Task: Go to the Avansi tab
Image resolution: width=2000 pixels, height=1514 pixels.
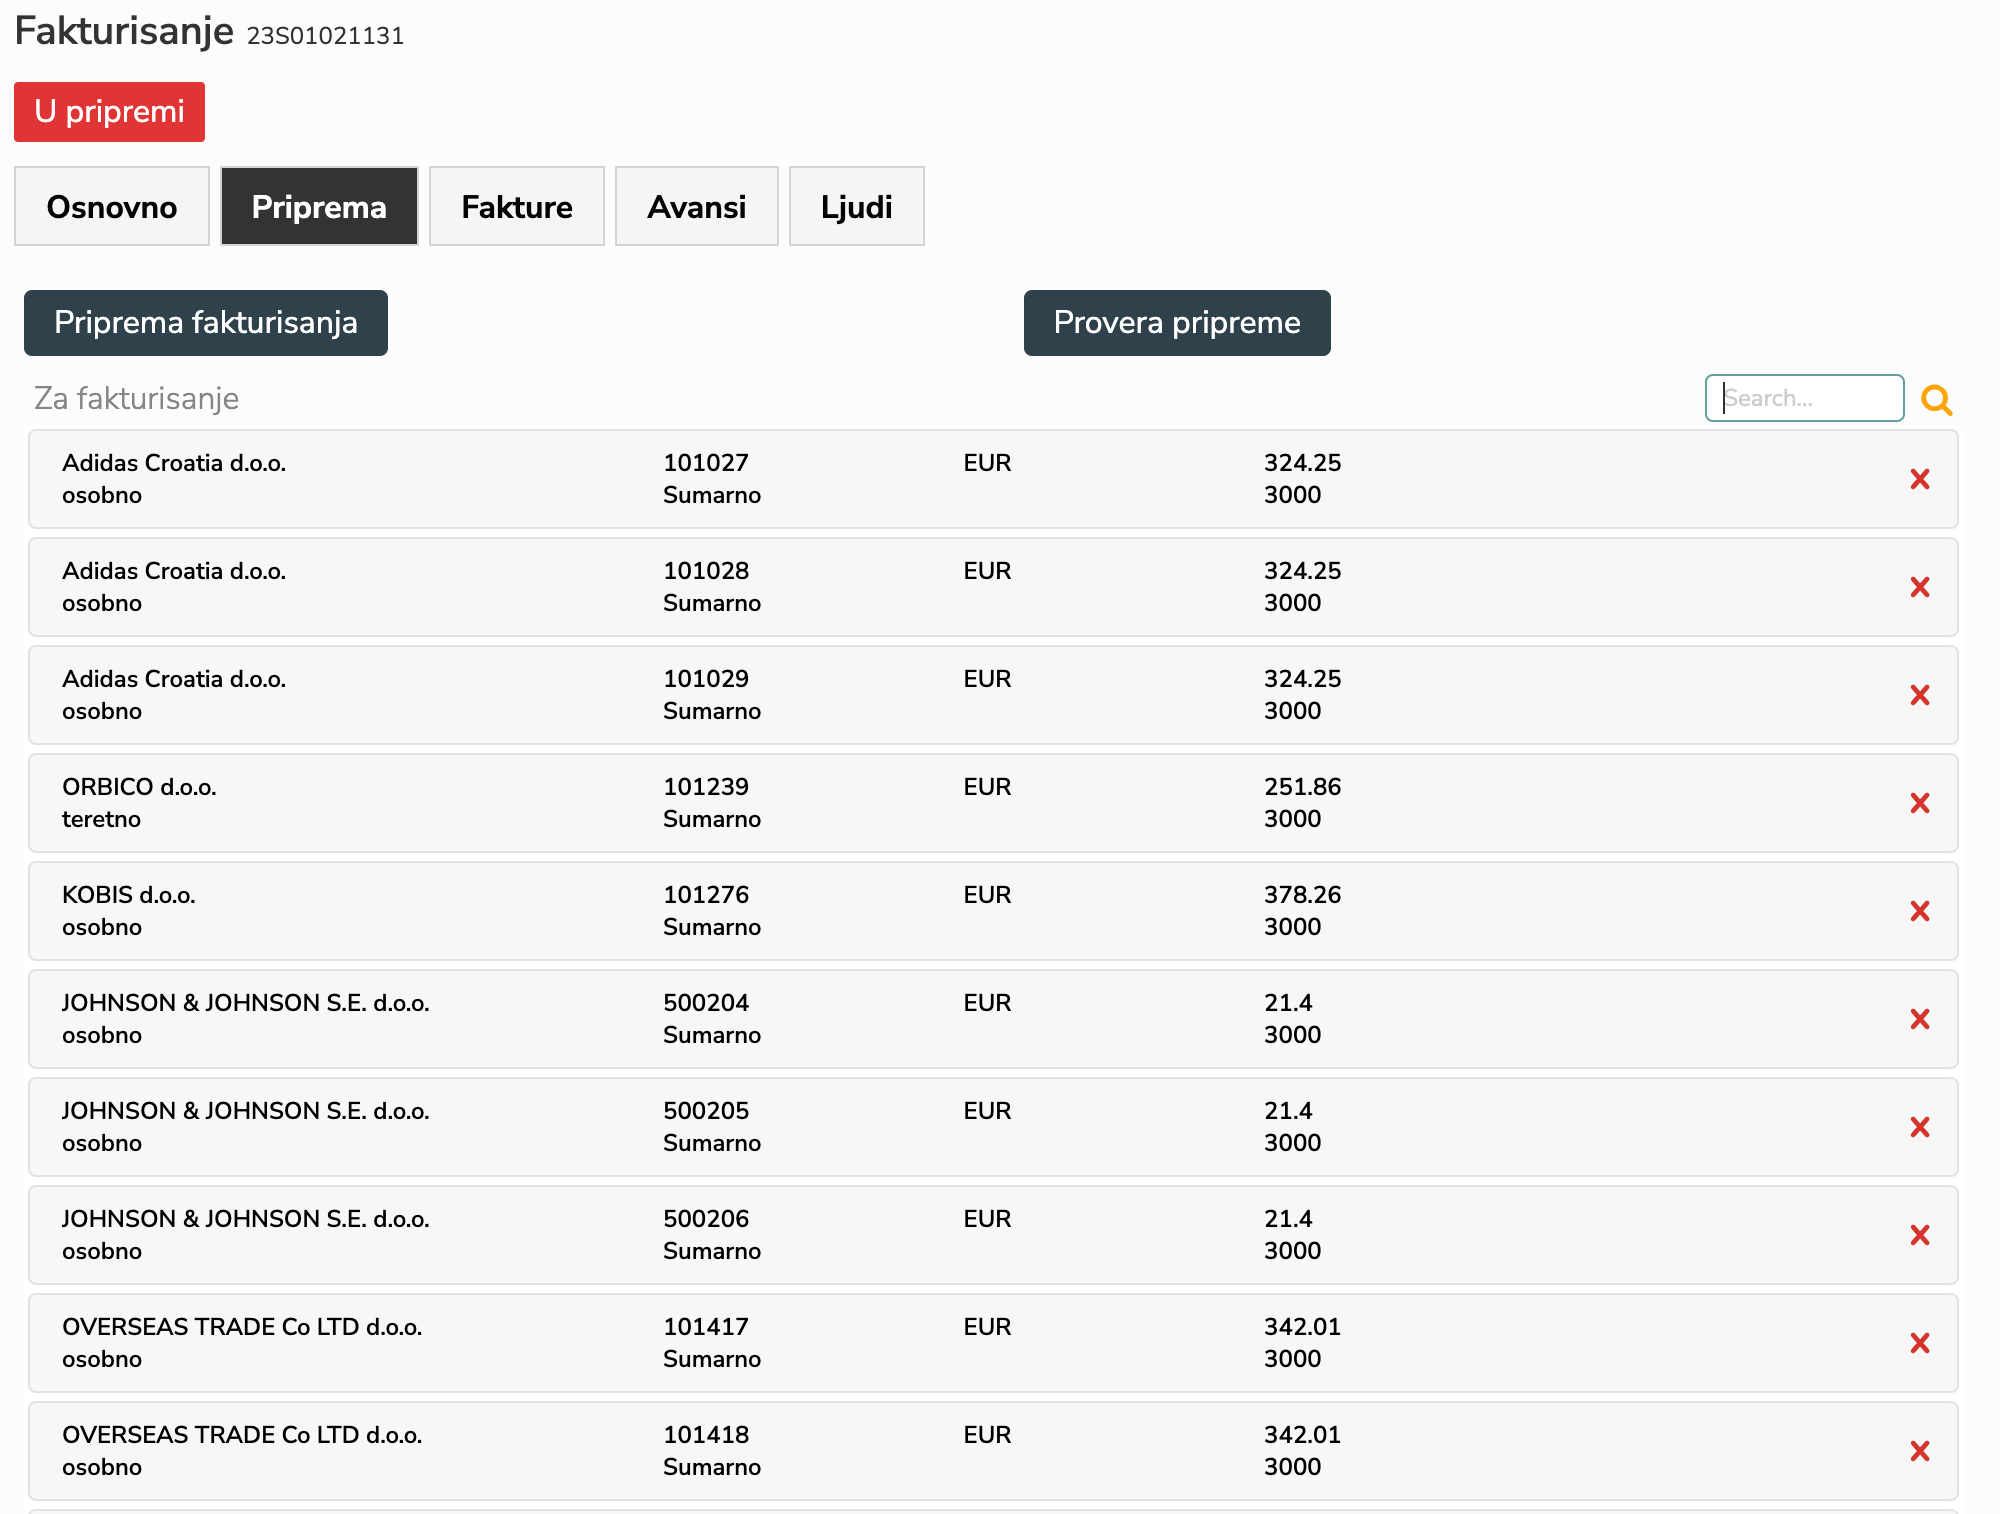Action: coord(696,207)
